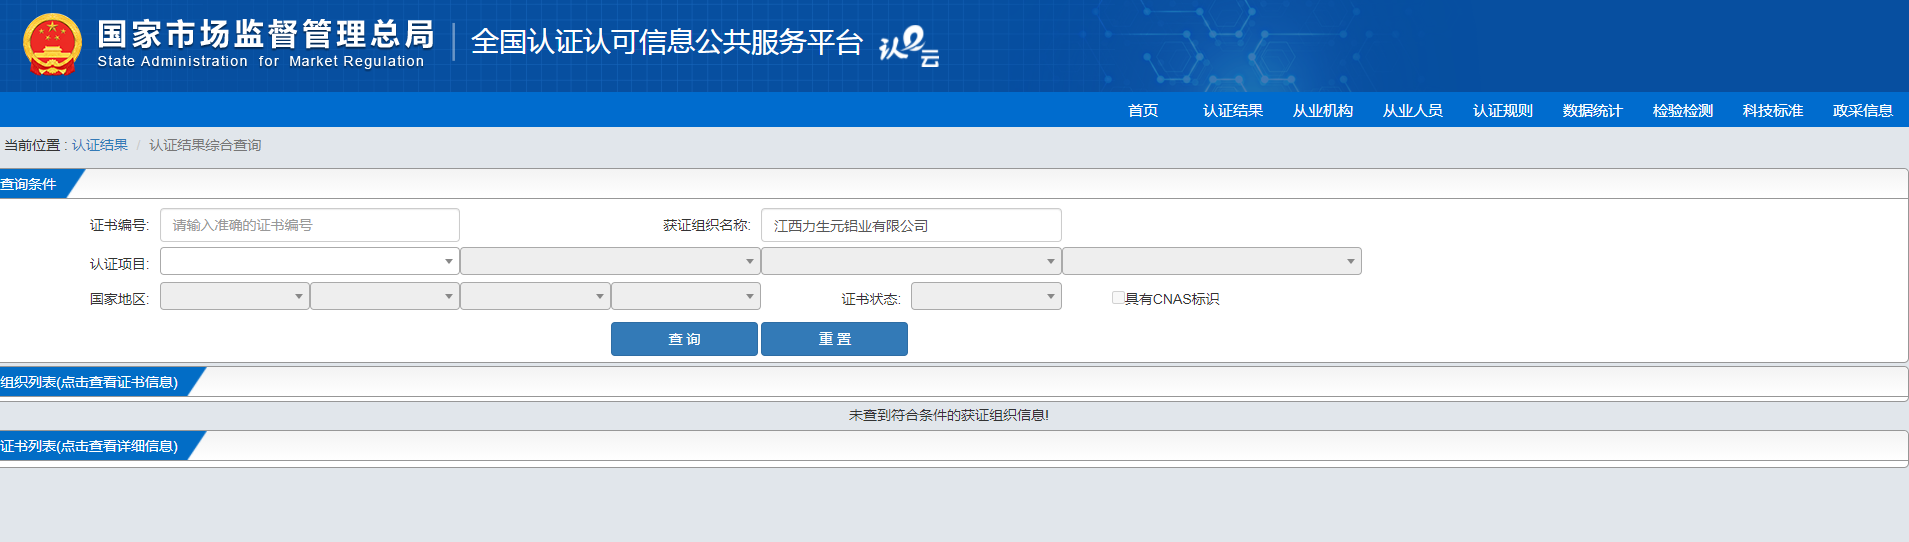Open 认证规则 navigation item
Screen dimensions: 1909x542
pos(1503,111)
